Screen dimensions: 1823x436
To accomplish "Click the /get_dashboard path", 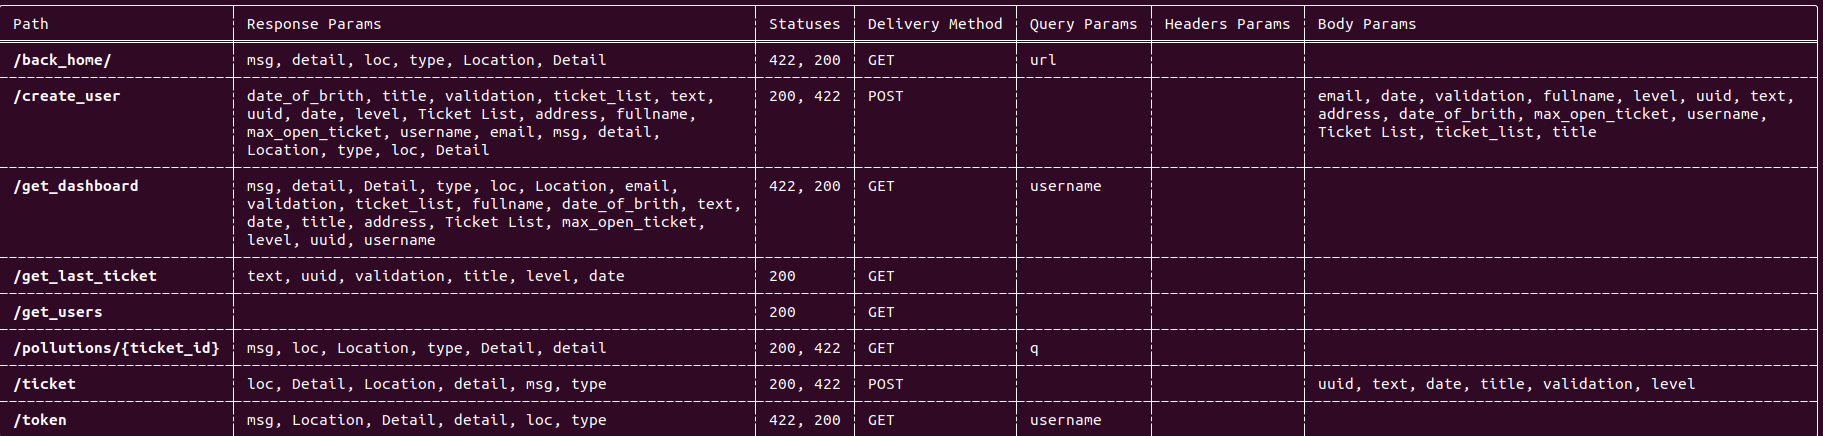I will (x=76, y=186).
